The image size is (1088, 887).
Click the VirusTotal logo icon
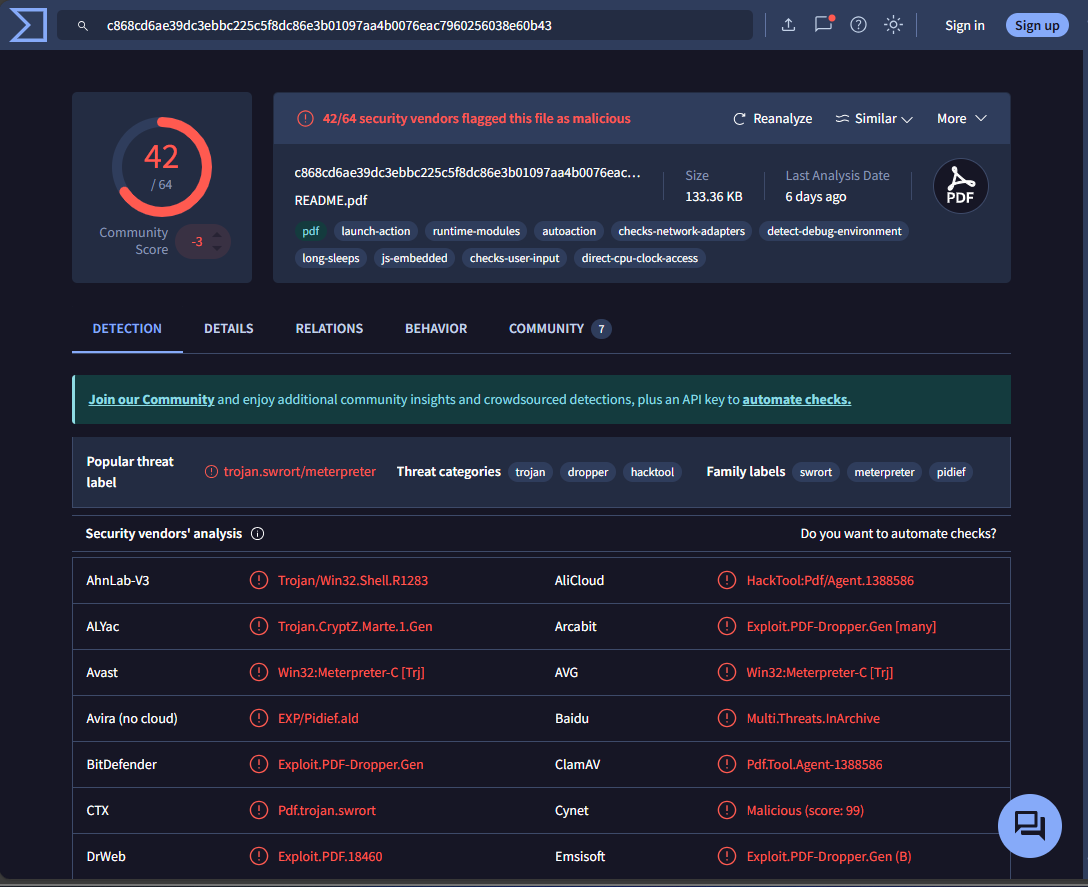click(28, 25)
